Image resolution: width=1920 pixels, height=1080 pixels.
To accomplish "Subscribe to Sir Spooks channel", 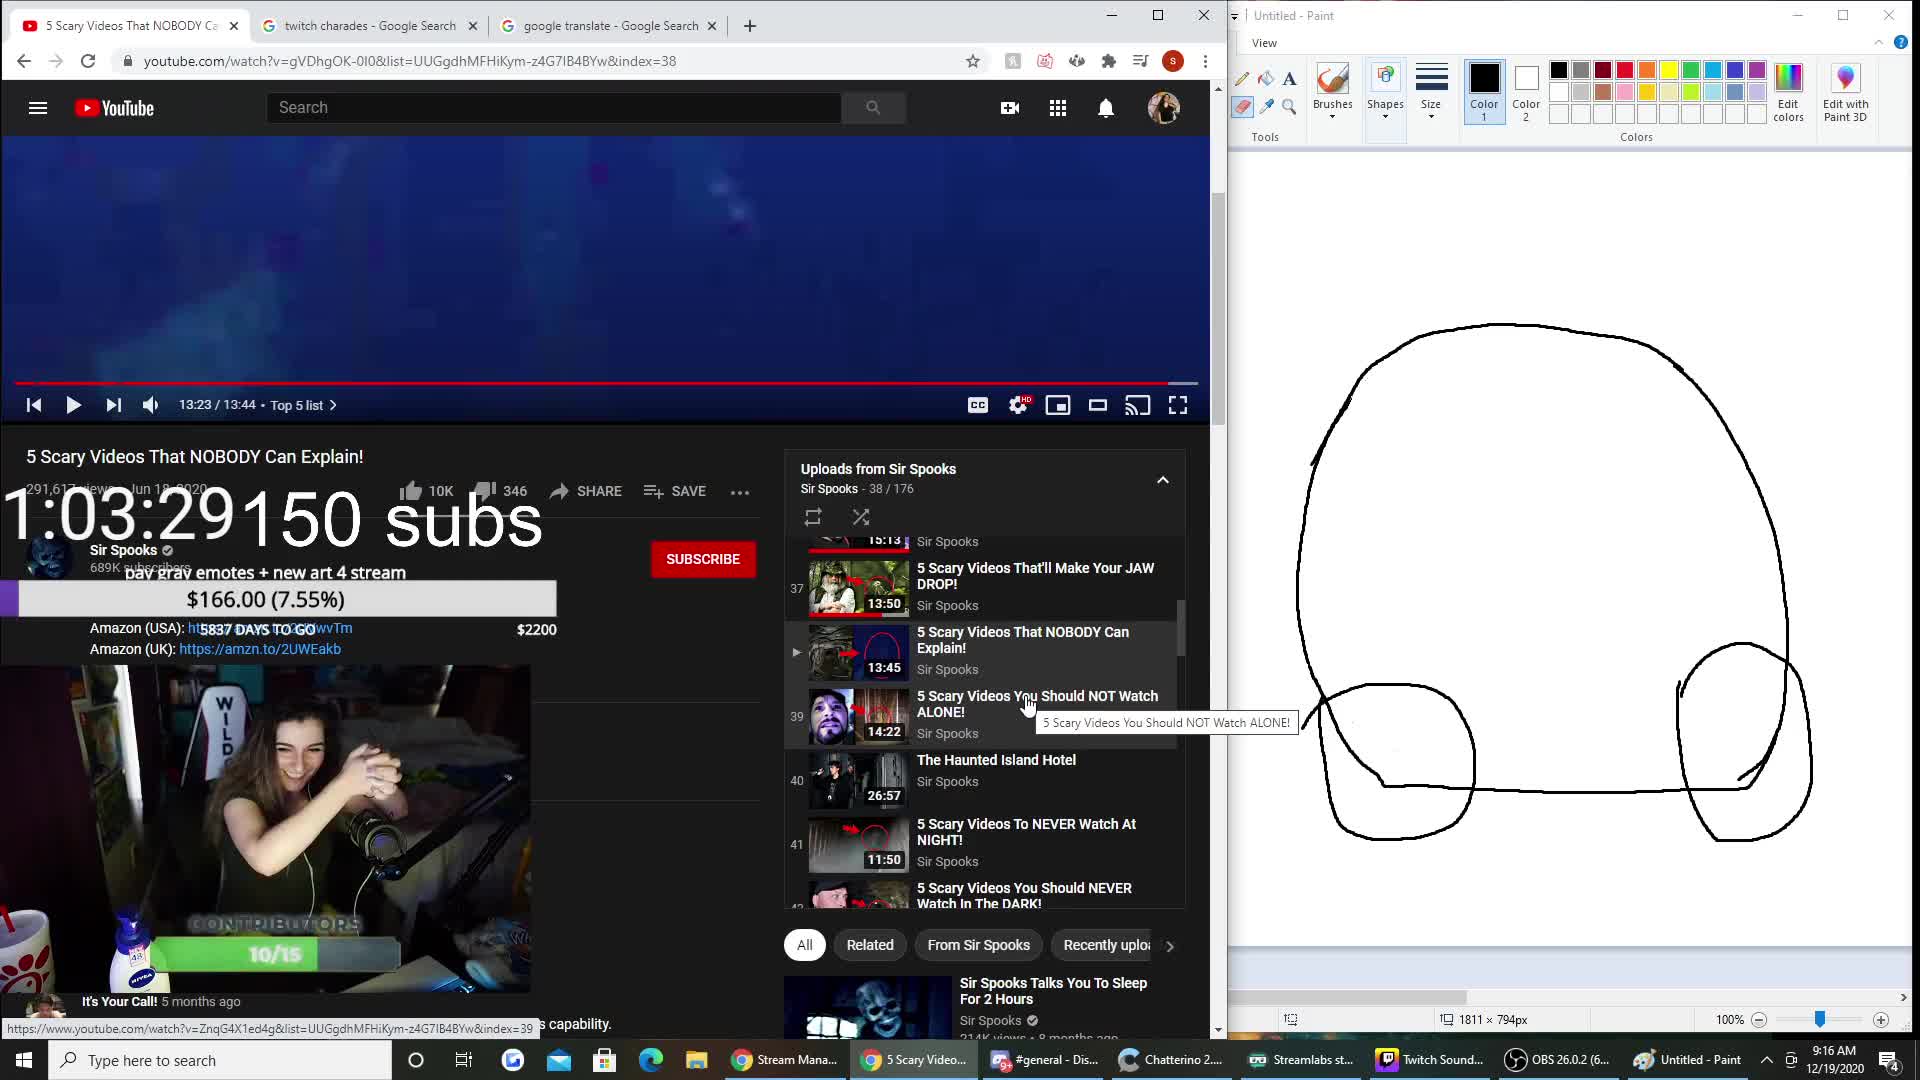I will (x=703, y=559).
